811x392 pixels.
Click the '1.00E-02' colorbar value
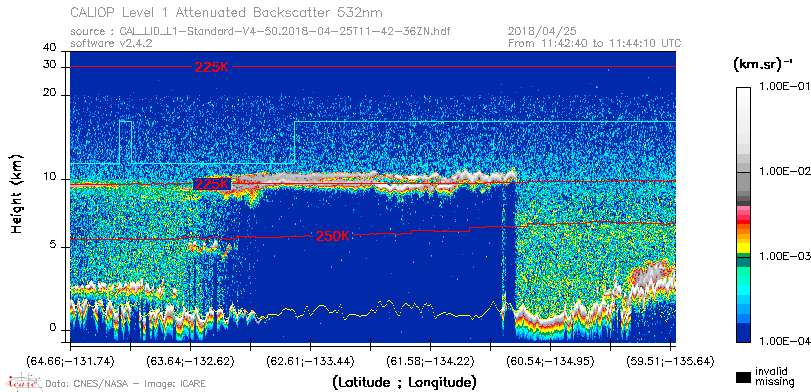[x=786, y=171]
